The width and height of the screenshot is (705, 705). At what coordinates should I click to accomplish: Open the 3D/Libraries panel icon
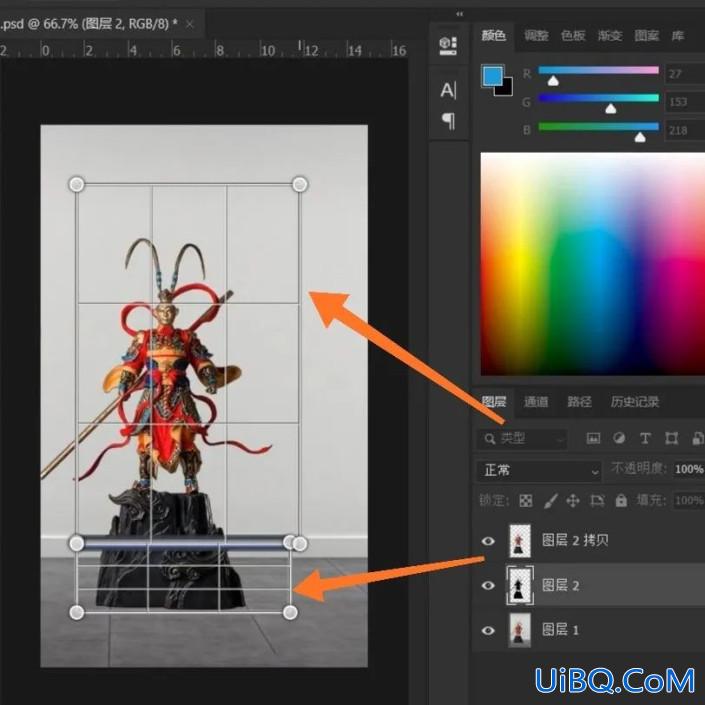(448, 45)
